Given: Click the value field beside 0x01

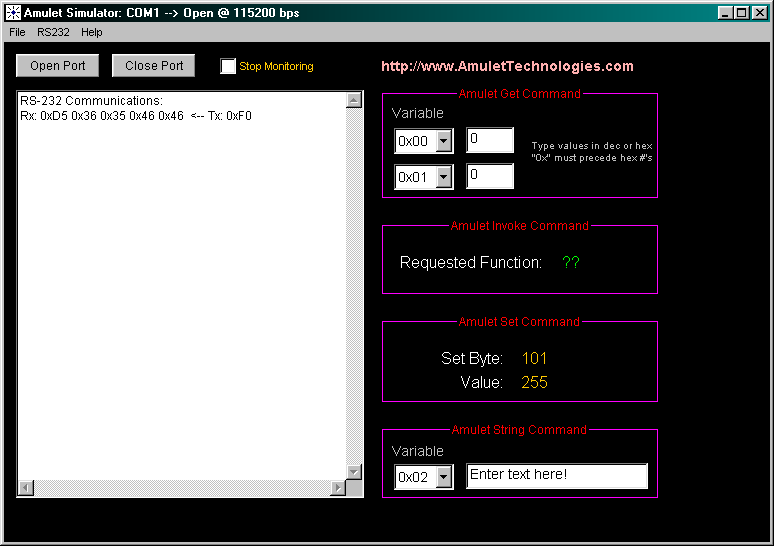Looking at the screenshot, I should point(490,176).
